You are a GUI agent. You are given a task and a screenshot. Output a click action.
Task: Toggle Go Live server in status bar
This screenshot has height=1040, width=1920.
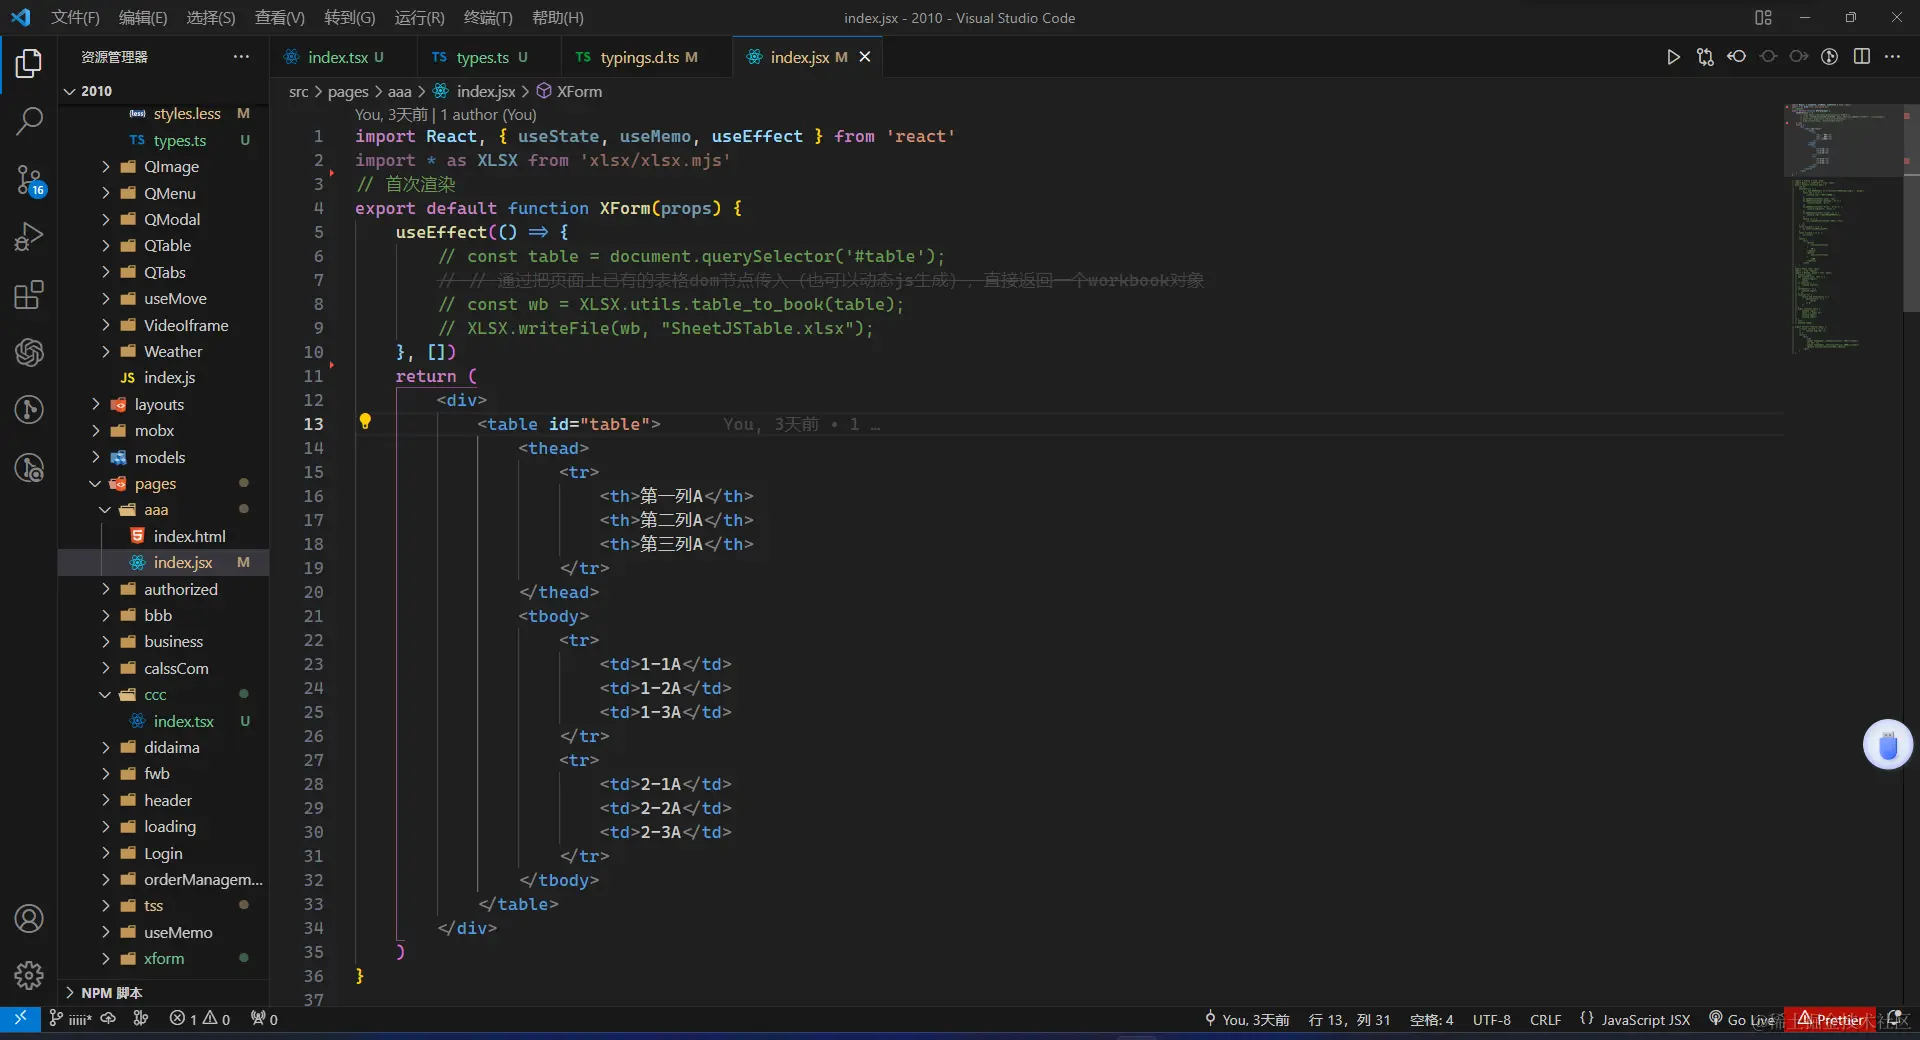(1745, 1019)
